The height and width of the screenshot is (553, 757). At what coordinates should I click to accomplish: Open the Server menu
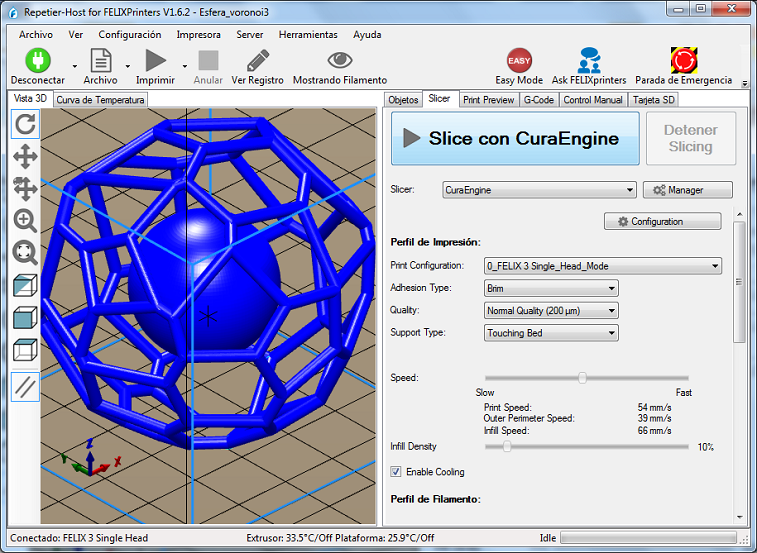tap(250, 35)
